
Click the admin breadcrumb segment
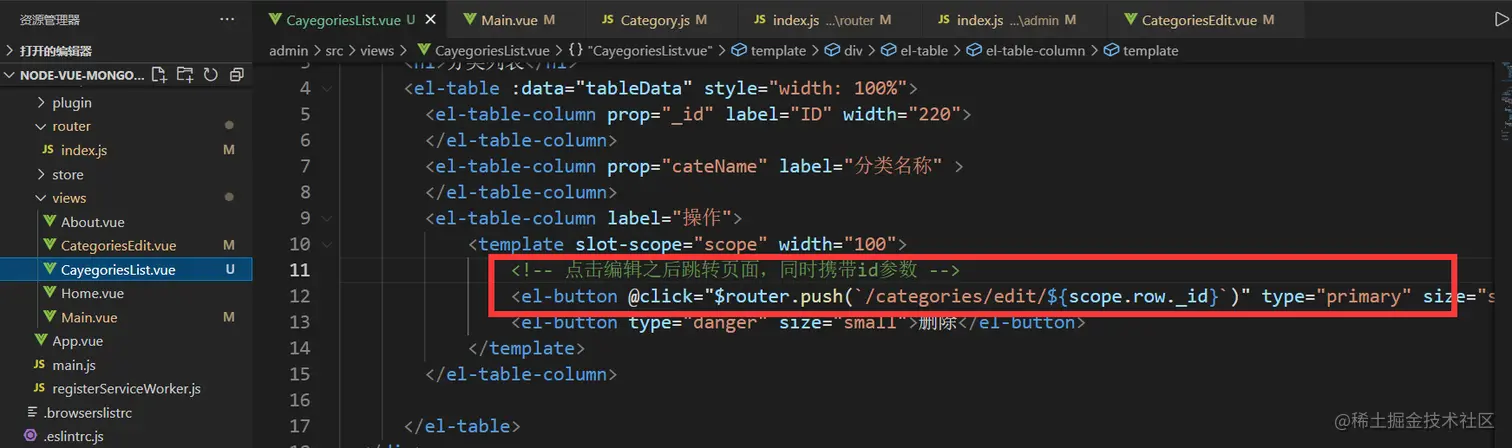coord(288,50)
